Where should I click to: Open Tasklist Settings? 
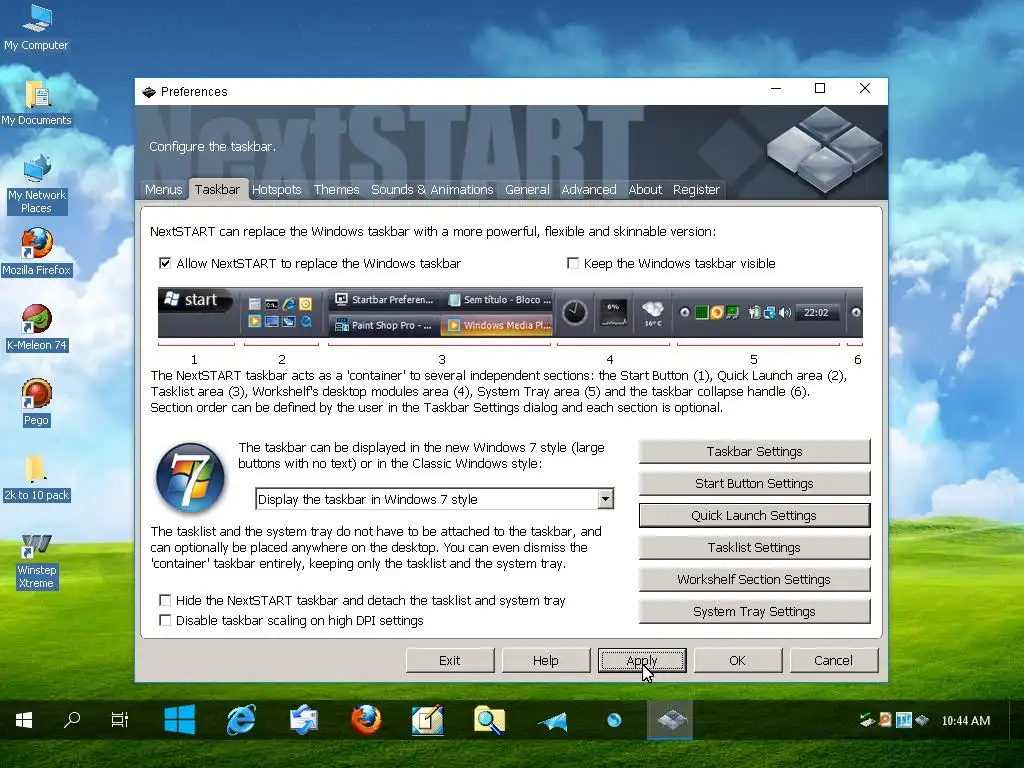[x=754, y=547]
